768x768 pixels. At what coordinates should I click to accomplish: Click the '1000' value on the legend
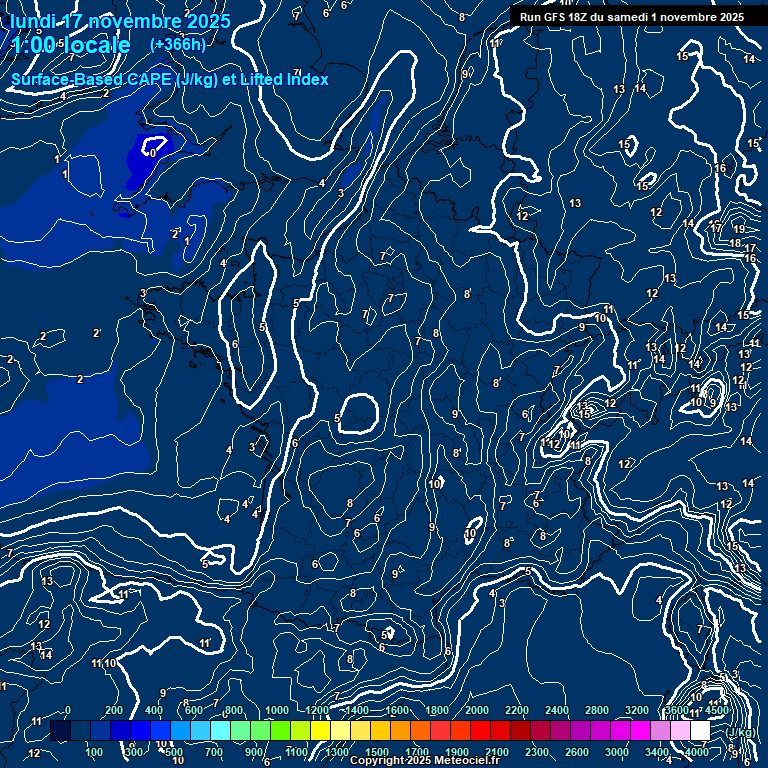(x=277, y=710)
